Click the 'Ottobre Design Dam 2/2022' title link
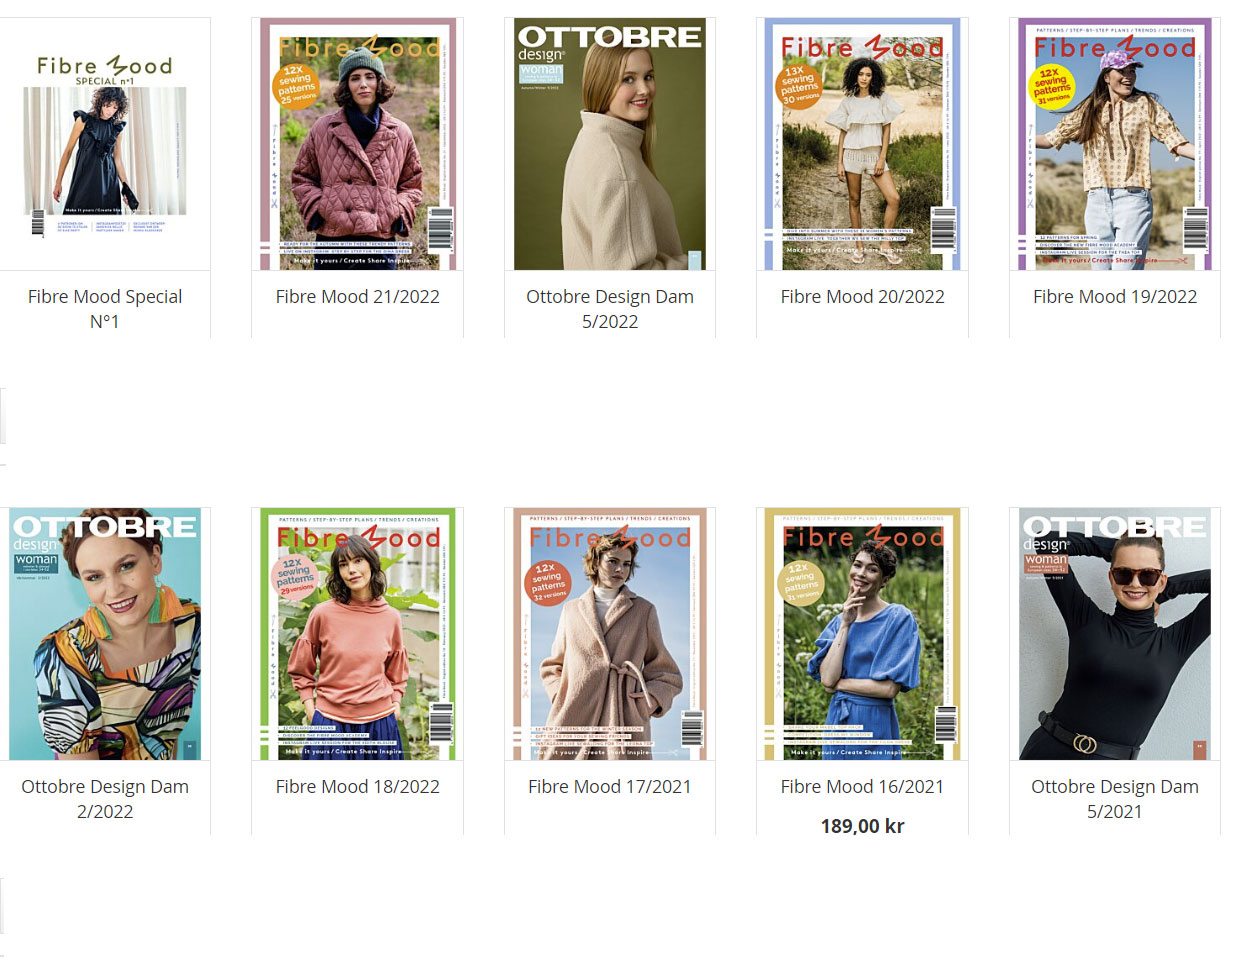The height and width of the screenshot is (976, 1239). (105, 799)
